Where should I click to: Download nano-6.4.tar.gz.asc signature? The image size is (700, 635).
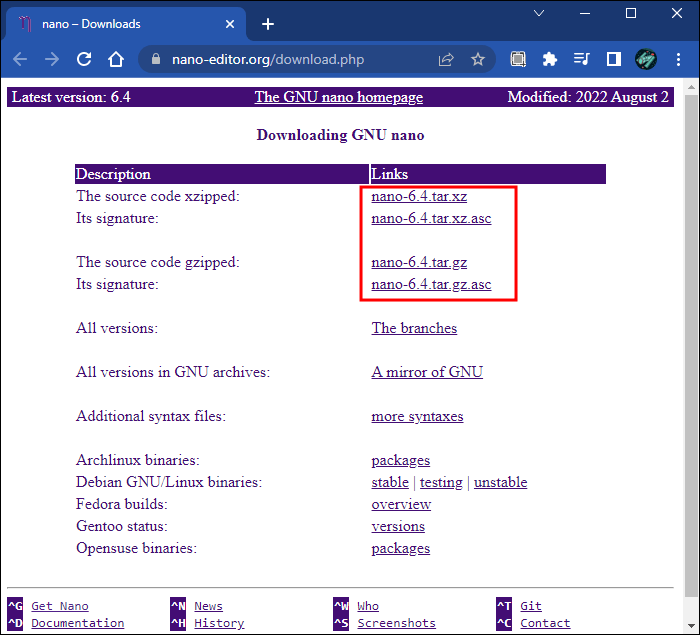click(431, 284)
